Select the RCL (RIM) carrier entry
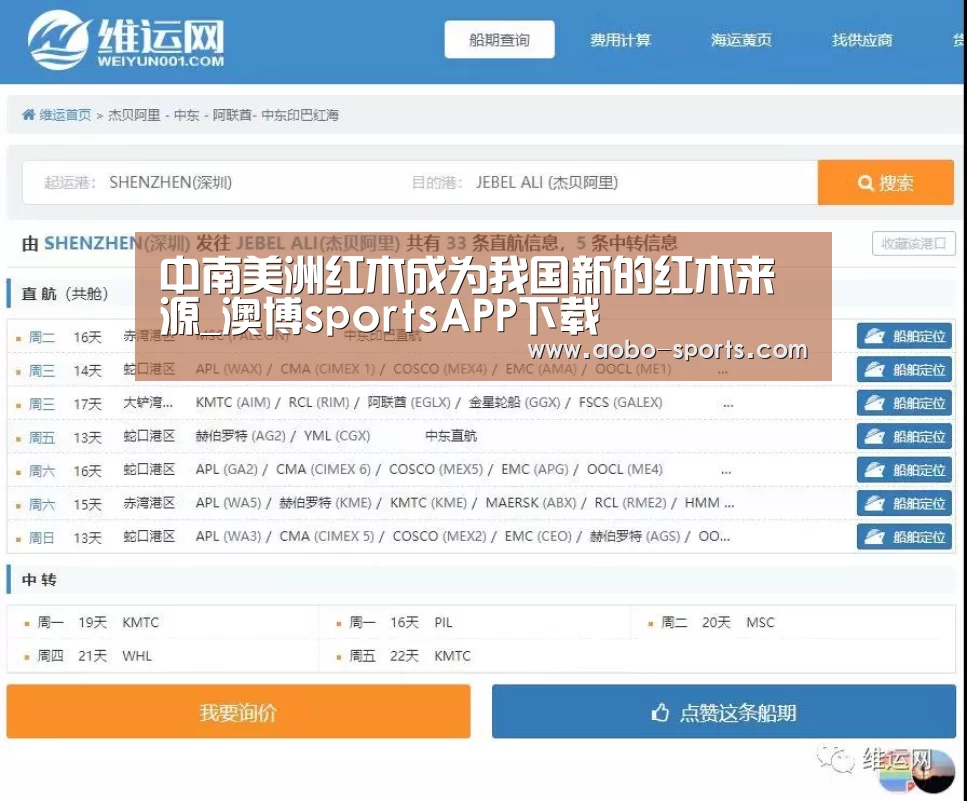Viewport: 967px width, 801px height. 319,403
